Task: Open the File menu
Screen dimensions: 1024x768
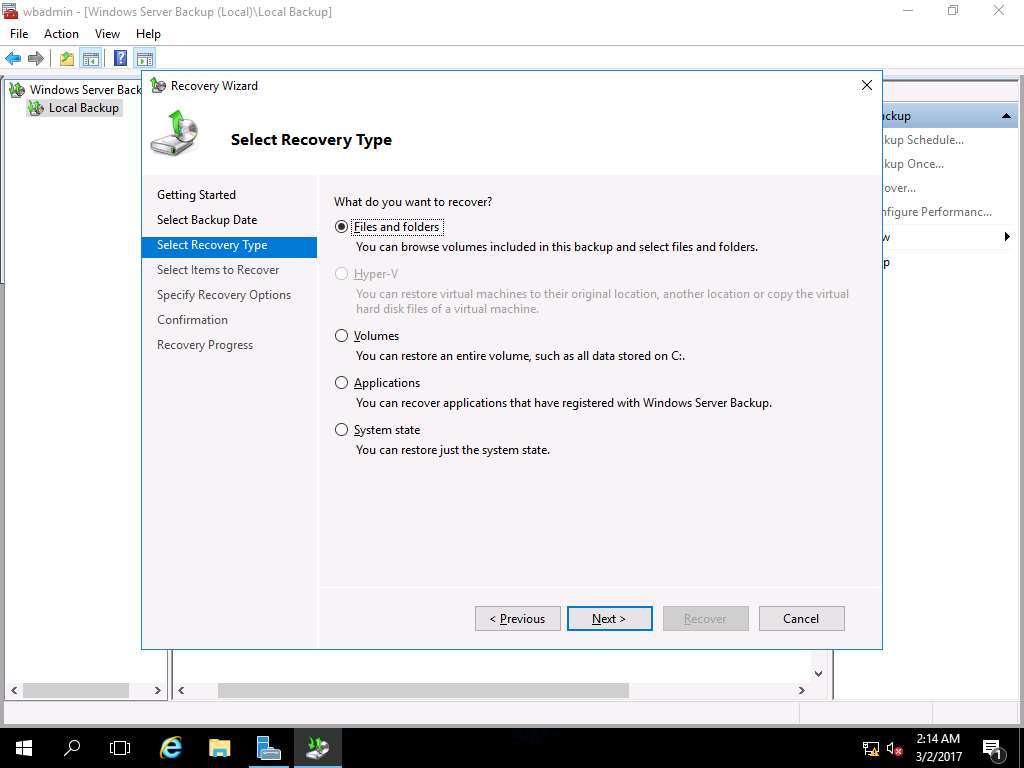Action: pyautogui.click(x=19, y=34)
